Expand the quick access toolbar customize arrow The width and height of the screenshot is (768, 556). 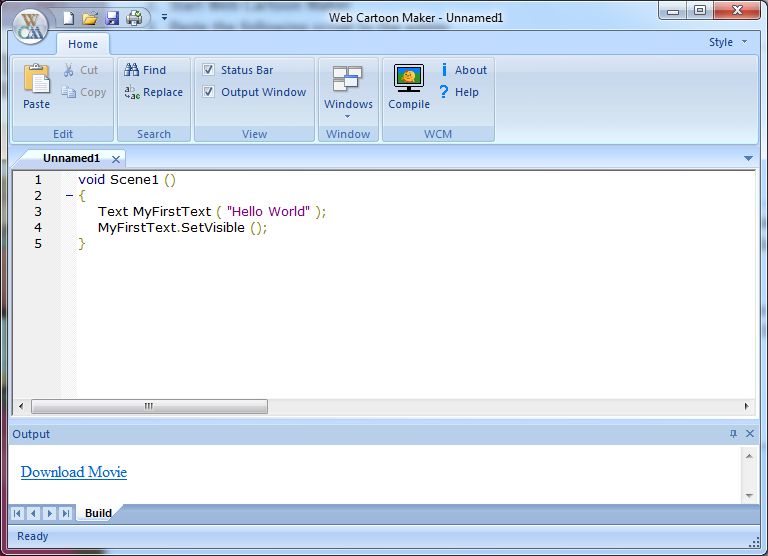pos(165,17)
